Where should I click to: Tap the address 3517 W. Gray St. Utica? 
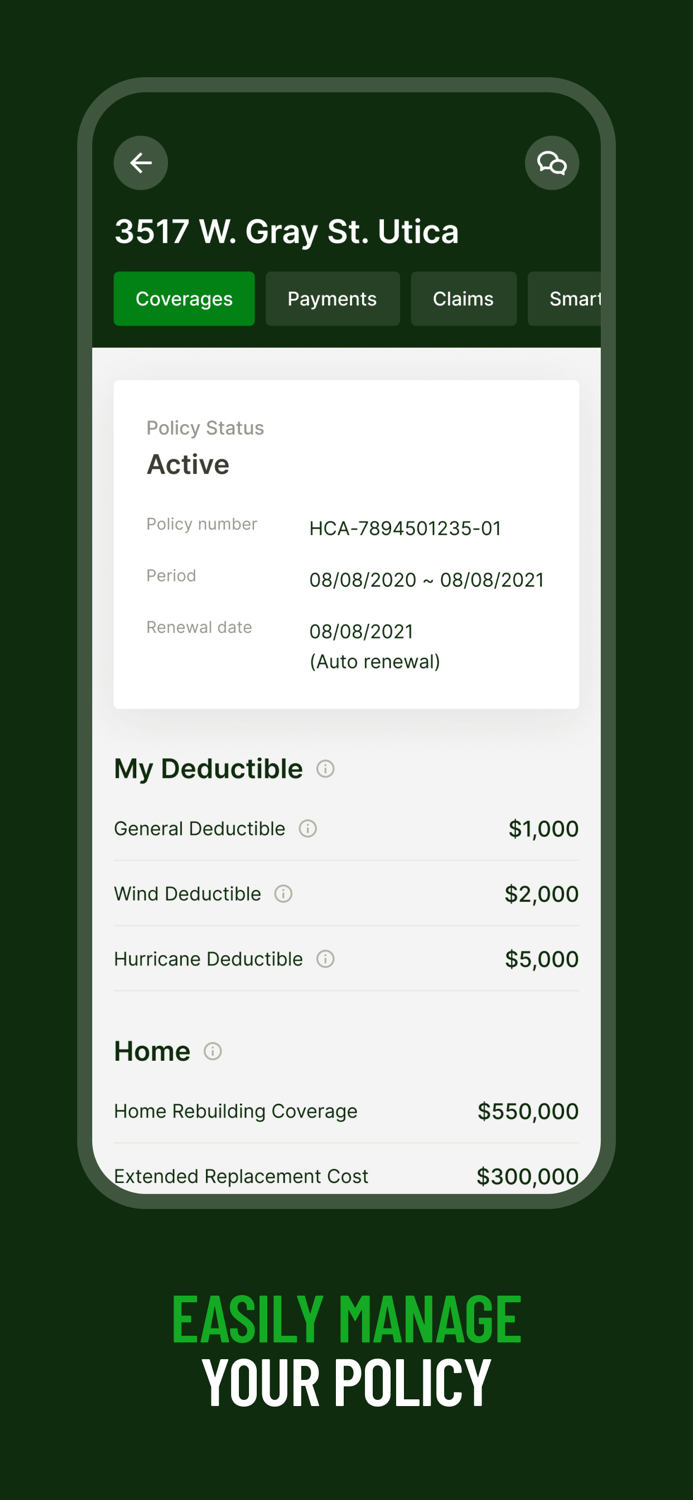tap(287, 231)
